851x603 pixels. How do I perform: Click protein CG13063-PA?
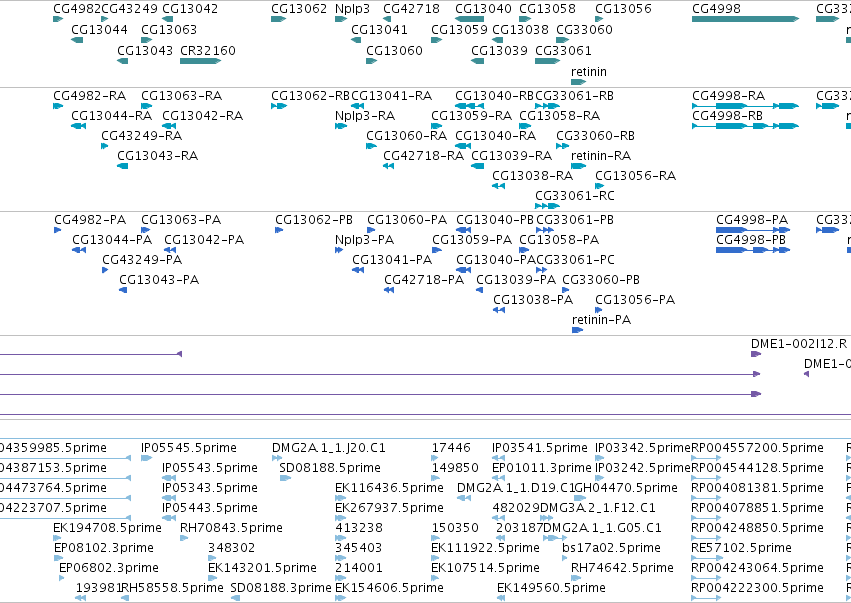click(181, 220)
